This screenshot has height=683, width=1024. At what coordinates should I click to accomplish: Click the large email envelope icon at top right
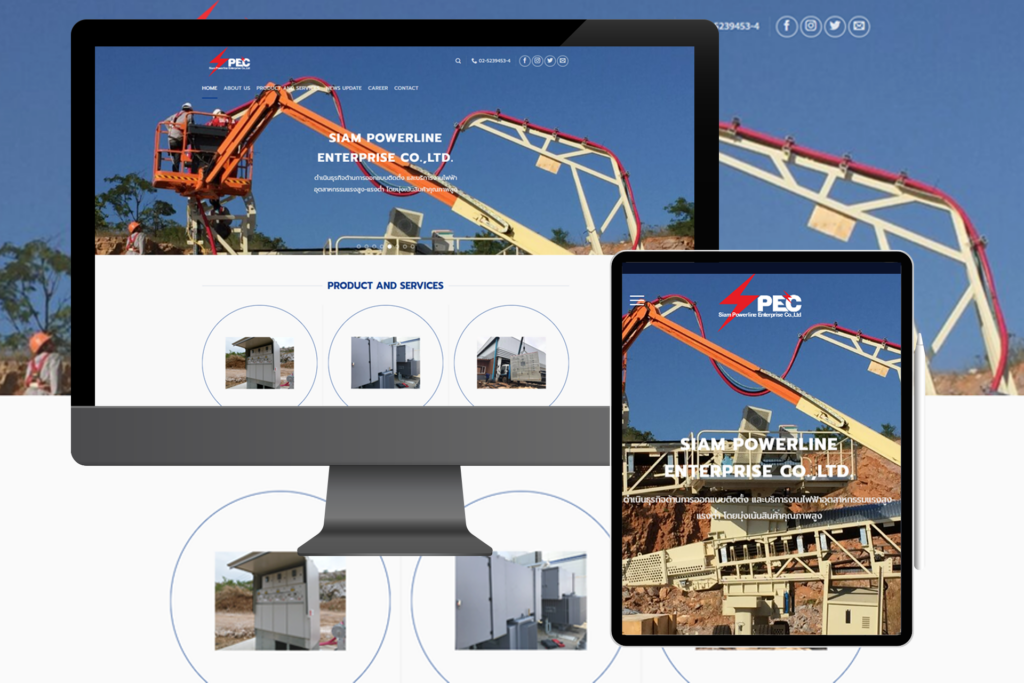tap(859, 26)
